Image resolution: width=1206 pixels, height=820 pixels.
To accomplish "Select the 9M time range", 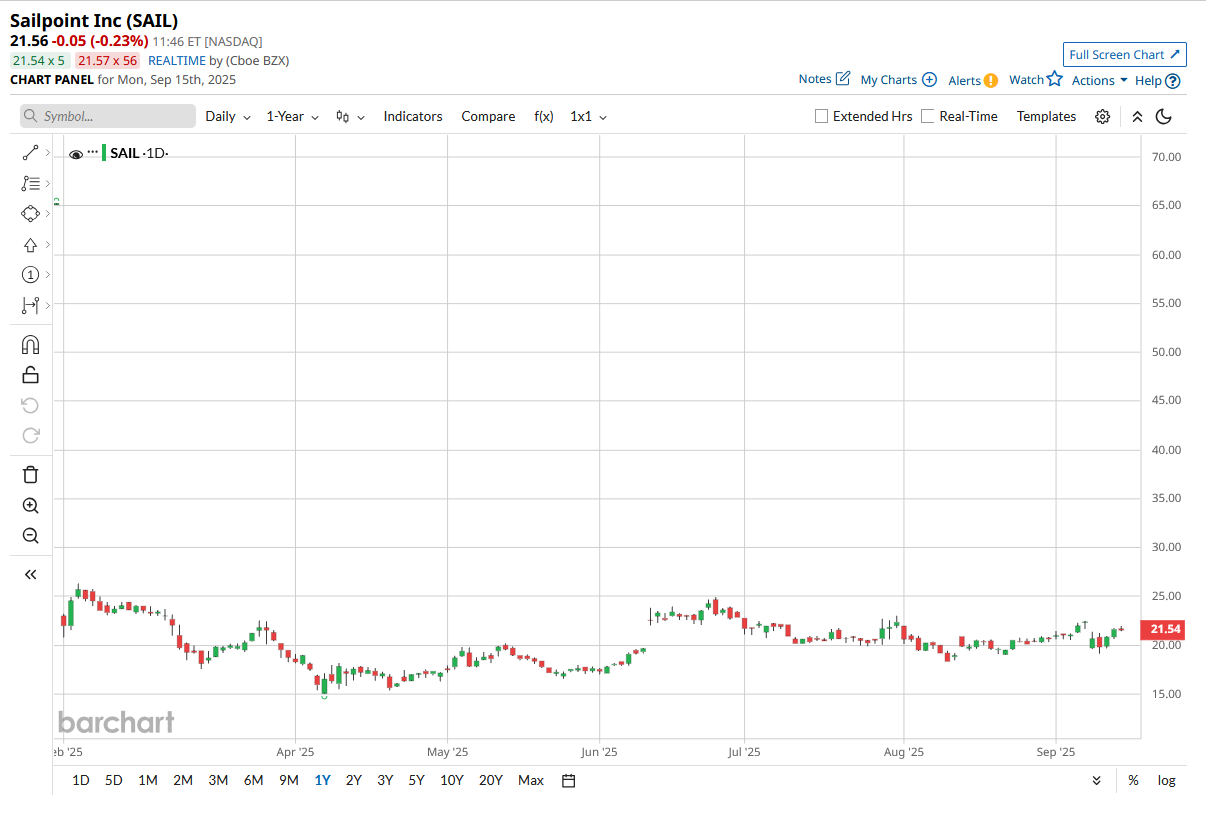I will coord(289,780).
